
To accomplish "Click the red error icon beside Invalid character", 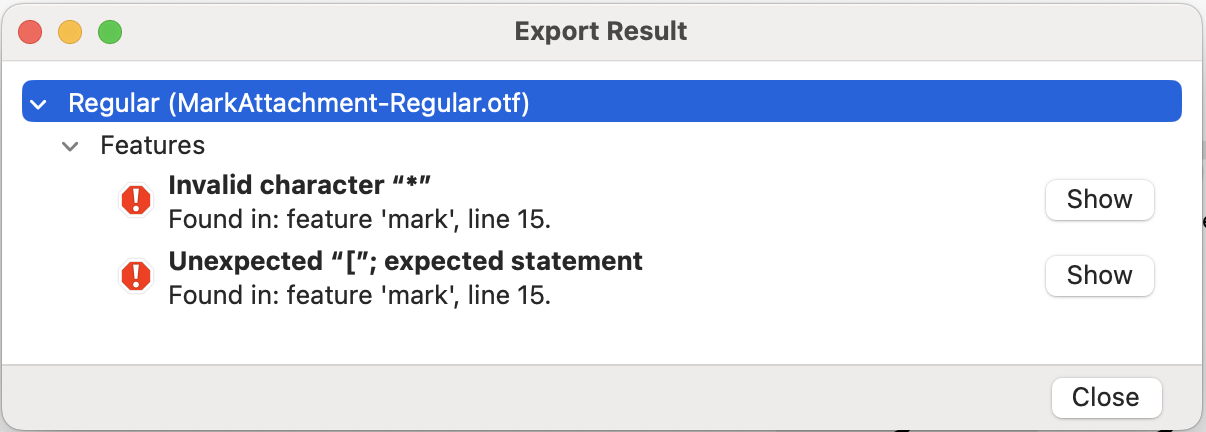I will [x=135, y=200].
